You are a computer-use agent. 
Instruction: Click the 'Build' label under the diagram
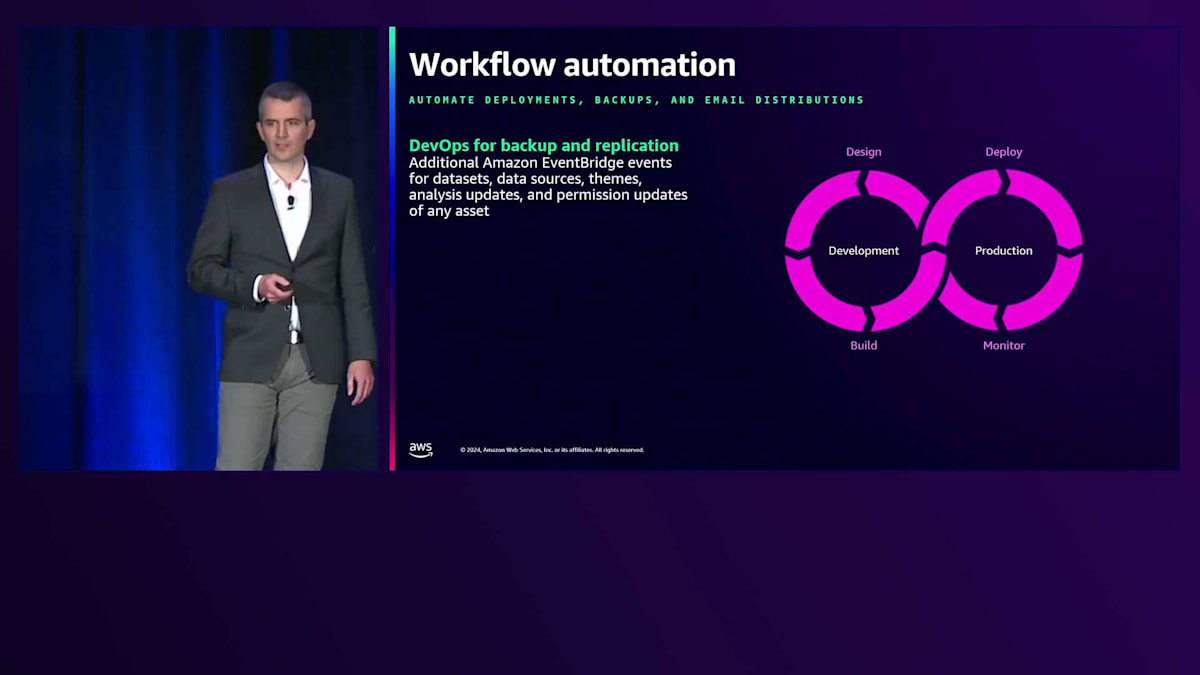(864, 345)
